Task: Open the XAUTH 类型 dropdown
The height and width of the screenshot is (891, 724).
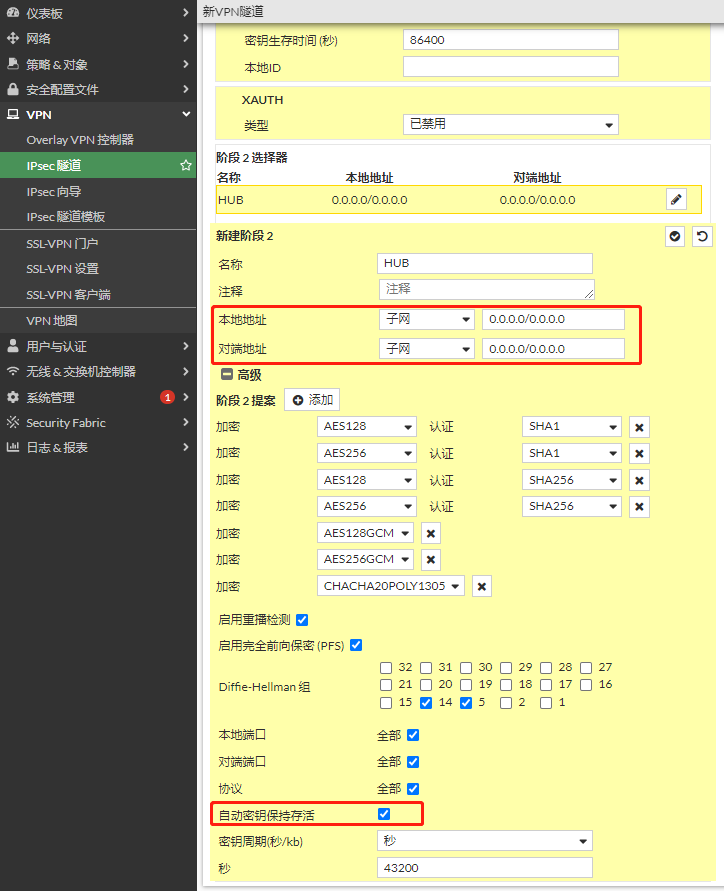Action: pyautogui.click(x=511, y=124)
